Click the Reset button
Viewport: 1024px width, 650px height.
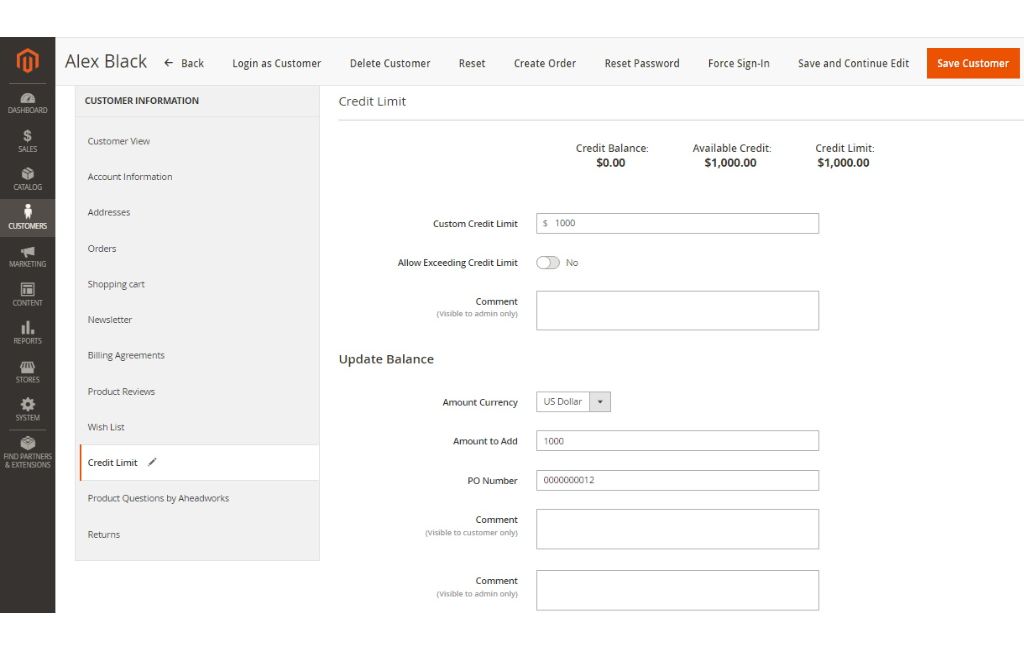(x=472, y=63)
